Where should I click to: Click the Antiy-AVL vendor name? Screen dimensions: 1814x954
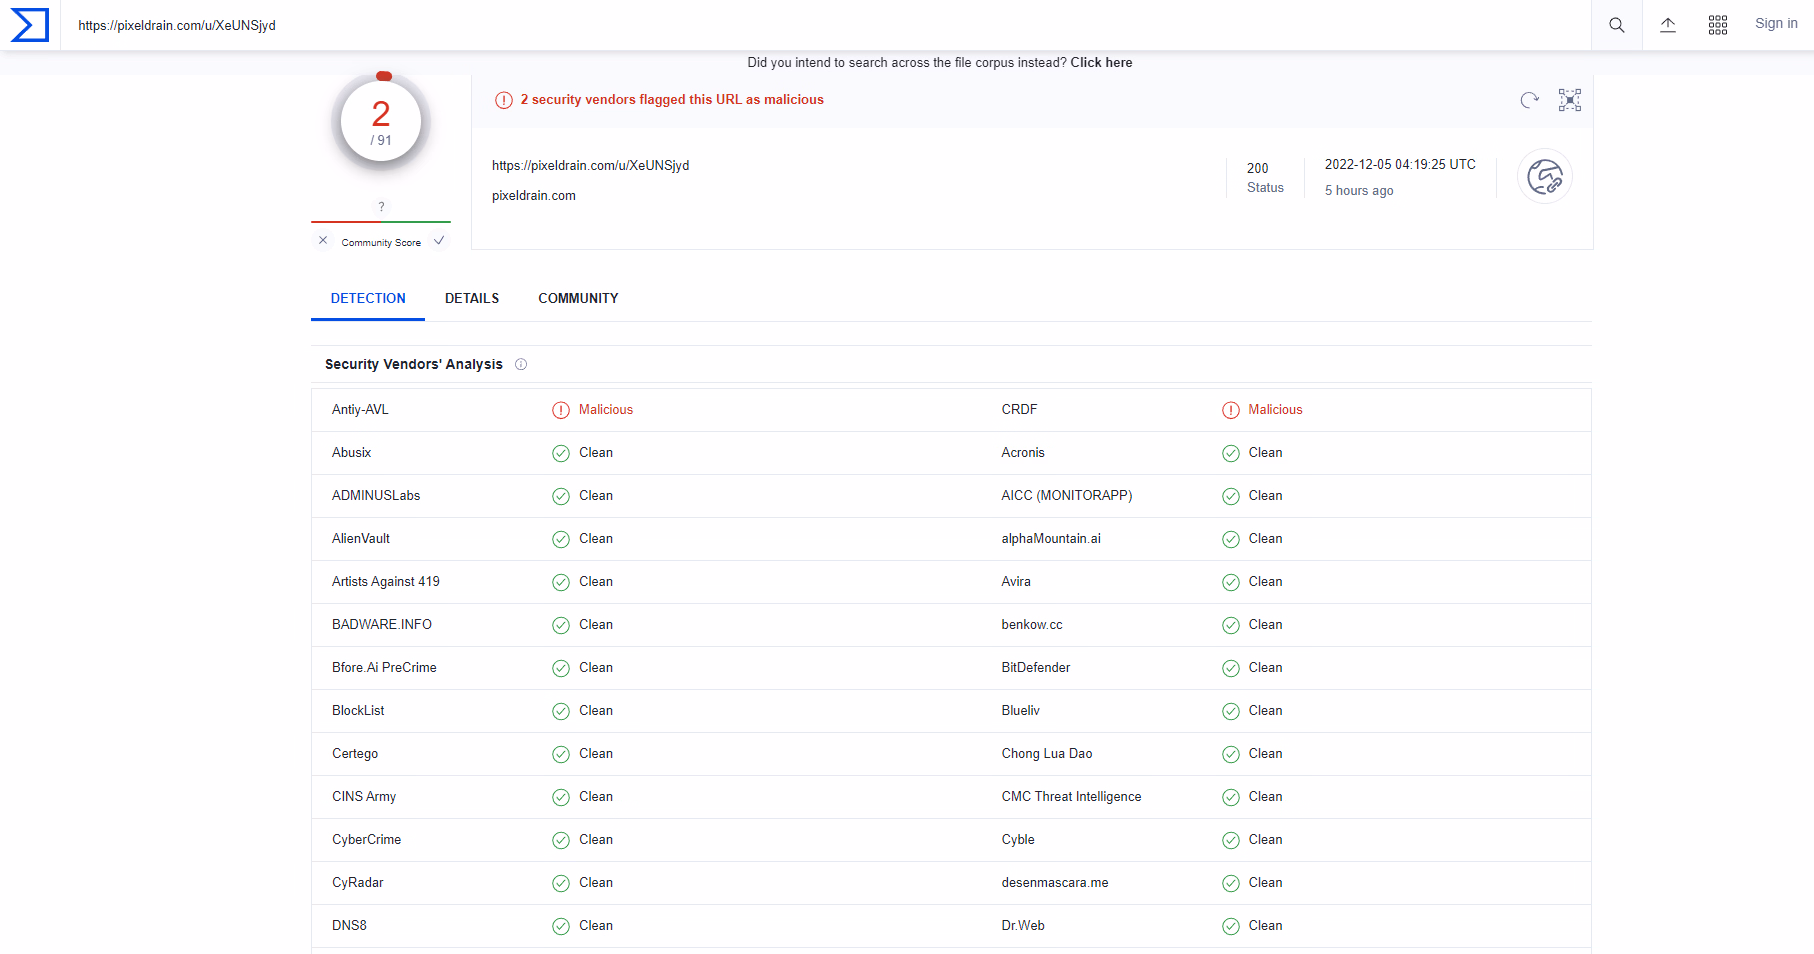tap(360, 410)
